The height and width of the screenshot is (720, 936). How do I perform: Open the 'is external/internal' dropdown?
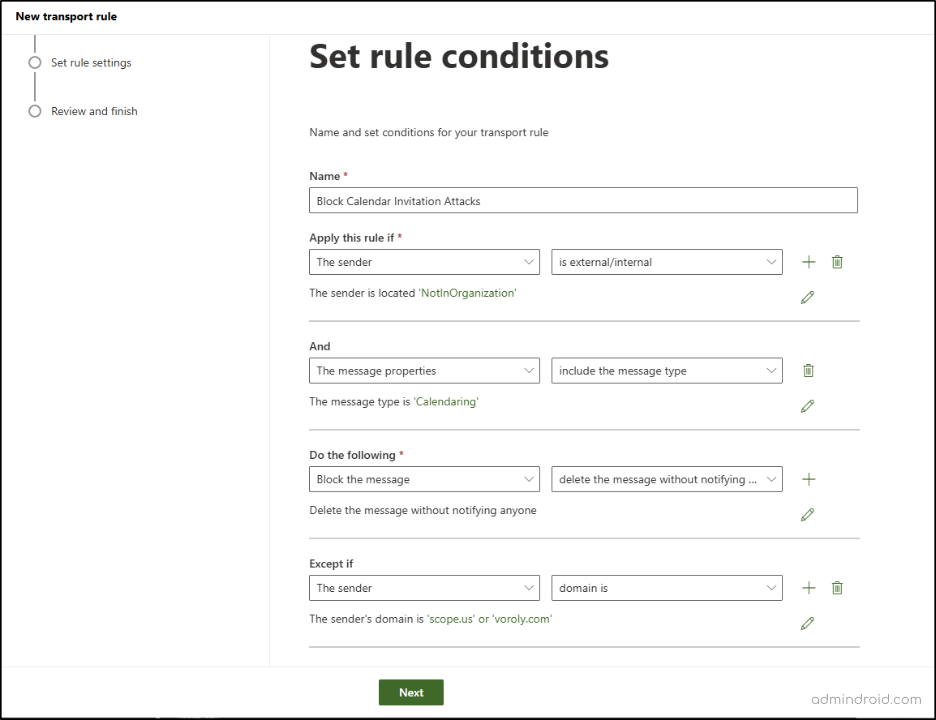(x=666, y=261)
